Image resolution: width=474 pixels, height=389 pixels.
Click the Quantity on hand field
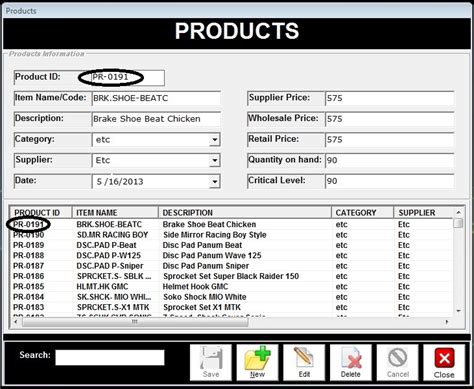pos(389,160)
